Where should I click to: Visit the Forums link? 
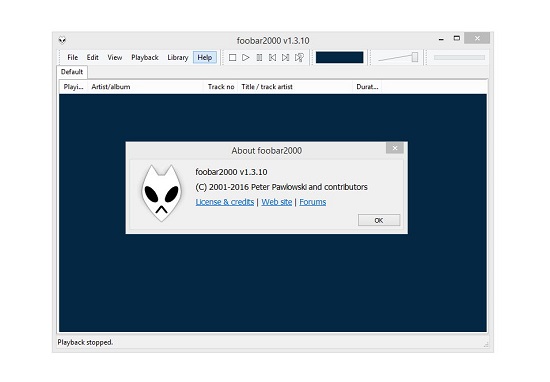tap(313, 202)
